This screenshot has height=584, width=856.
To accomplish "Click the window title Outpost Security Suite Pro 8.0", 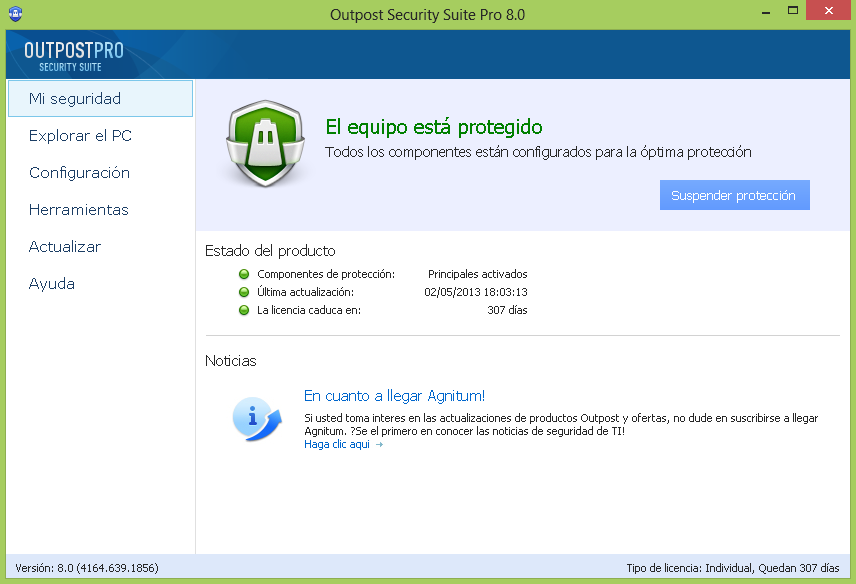I will [427, 15].
